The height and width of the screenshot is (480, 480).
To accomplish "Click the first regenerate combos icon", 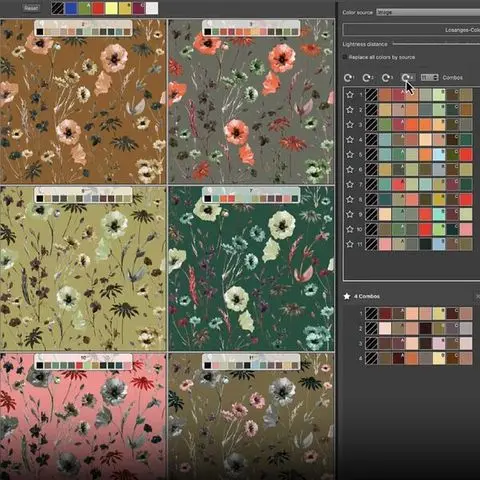I will (x=349, y=78).
